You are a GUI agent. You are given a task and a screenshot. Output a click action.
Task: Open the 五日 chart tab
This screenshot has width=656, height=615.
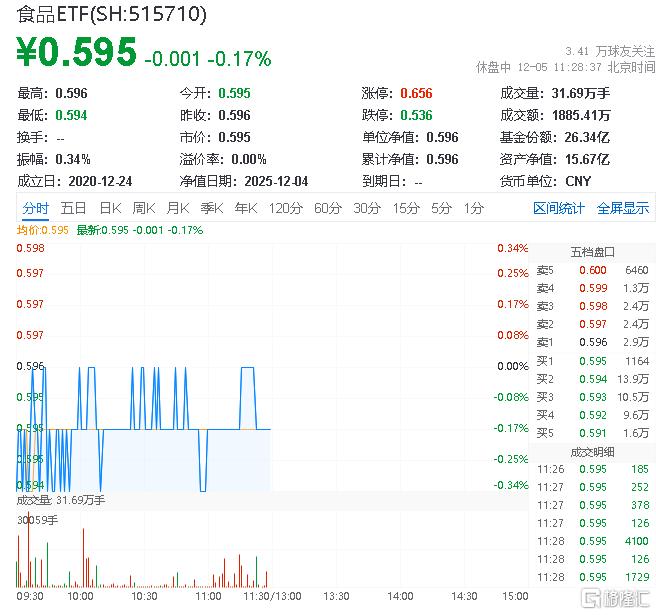point(73,208)
